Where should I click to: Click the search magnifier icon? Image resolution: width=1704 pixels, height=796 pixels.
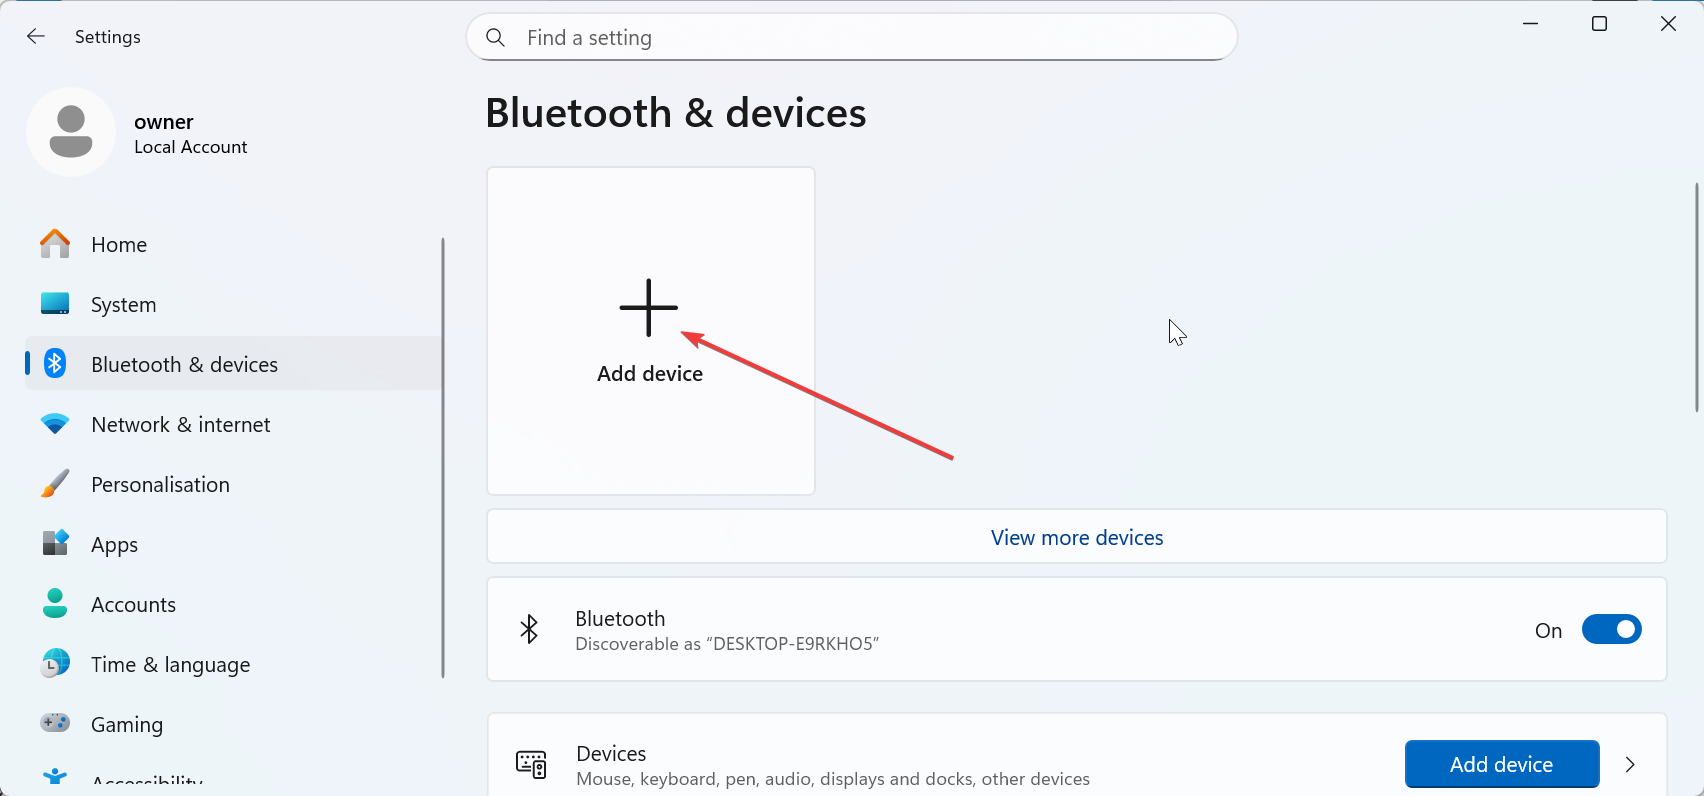pos(495,38)
